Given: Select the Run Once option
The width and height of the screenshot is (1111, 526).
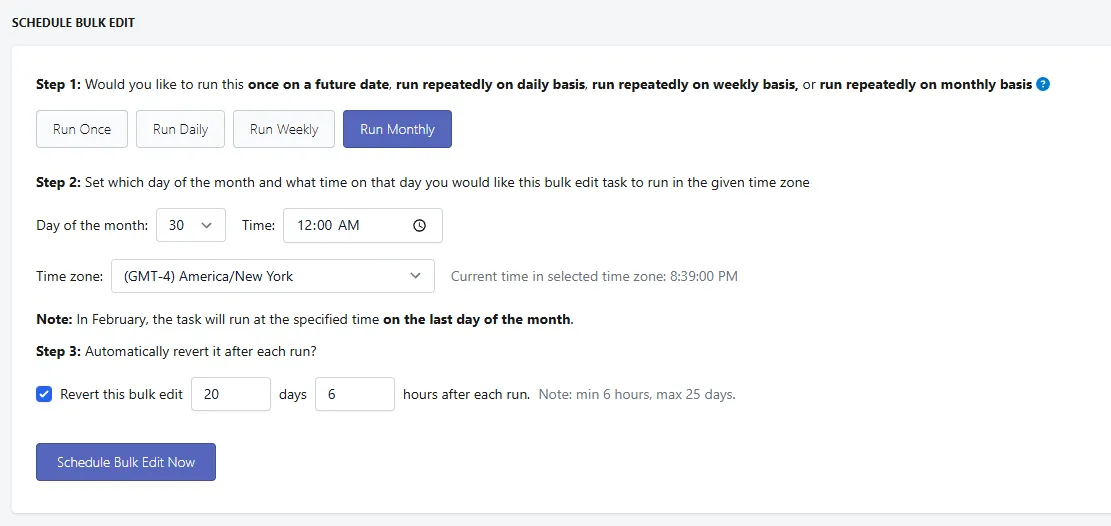Looking at the screenshot, I should 82,129.
